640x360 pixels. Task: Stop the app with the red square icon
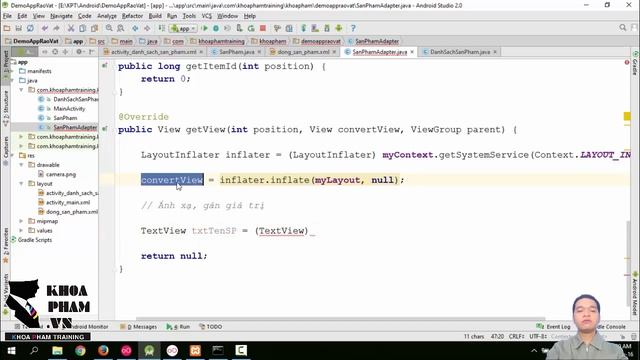[263, 28]
